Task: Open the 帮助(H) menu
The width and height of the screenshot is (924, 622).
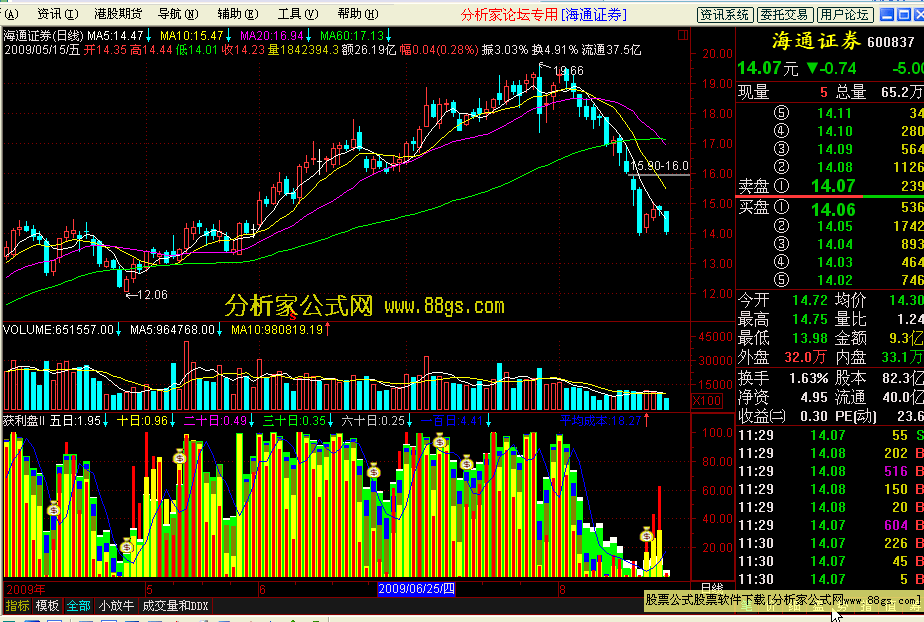Action: coord(358,14)
